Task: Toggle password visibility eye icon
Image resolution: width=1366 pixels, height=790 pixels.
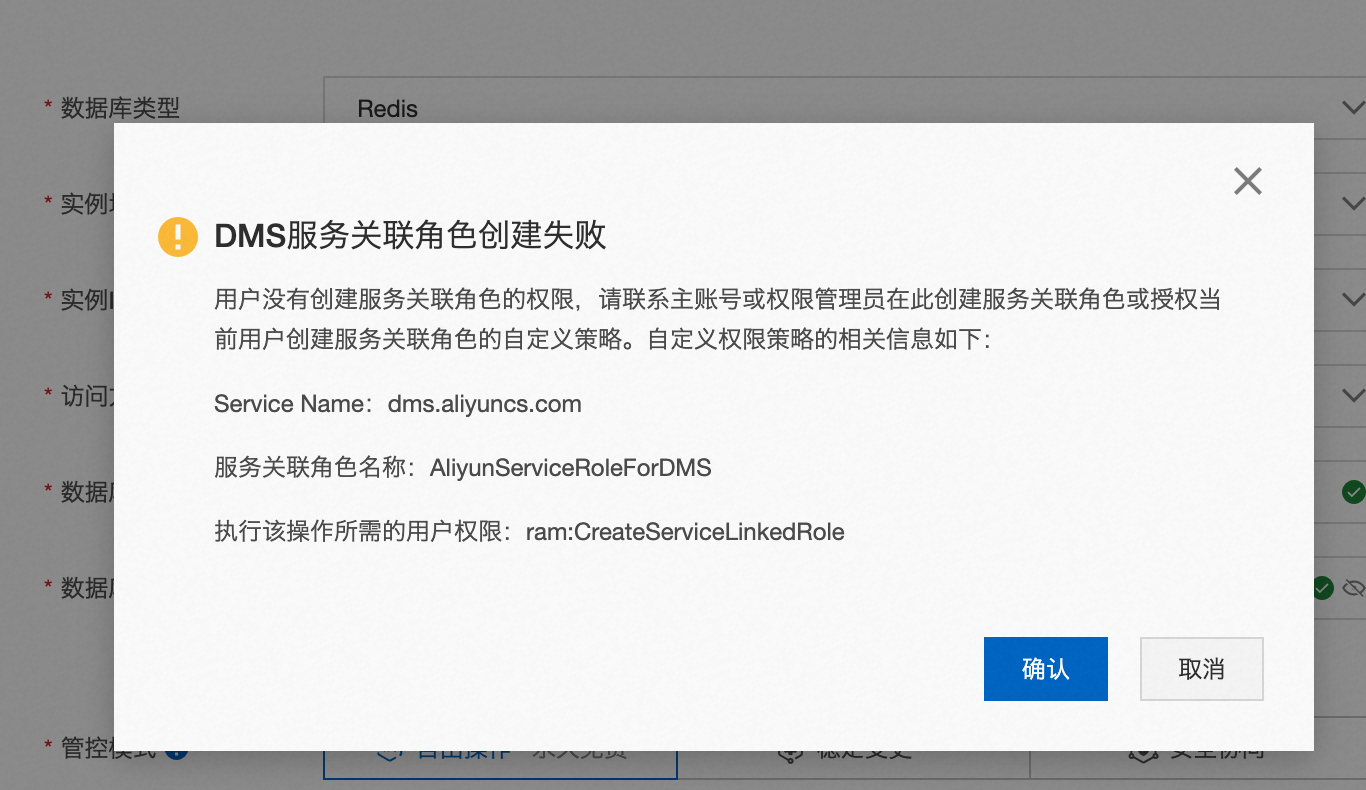Action: pos(1354,588)
